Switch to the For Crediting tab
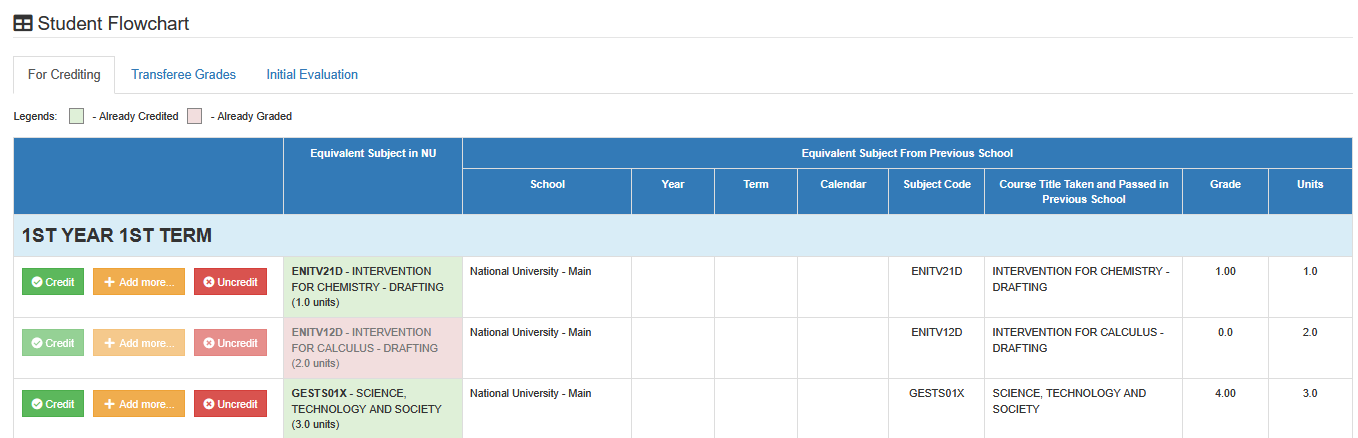 [x=64, y=75]
